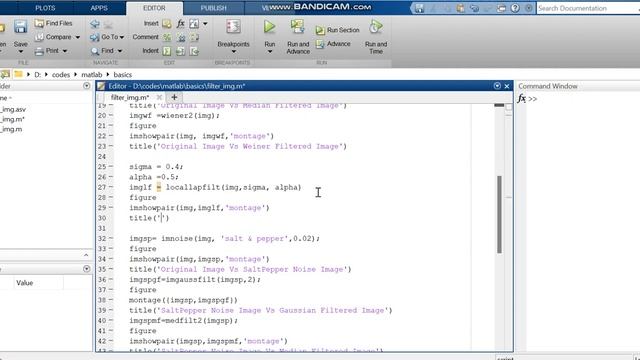The image size is (640, 360).
Task: Click the Find magnifier icon
Action: (x=95, y=51)
